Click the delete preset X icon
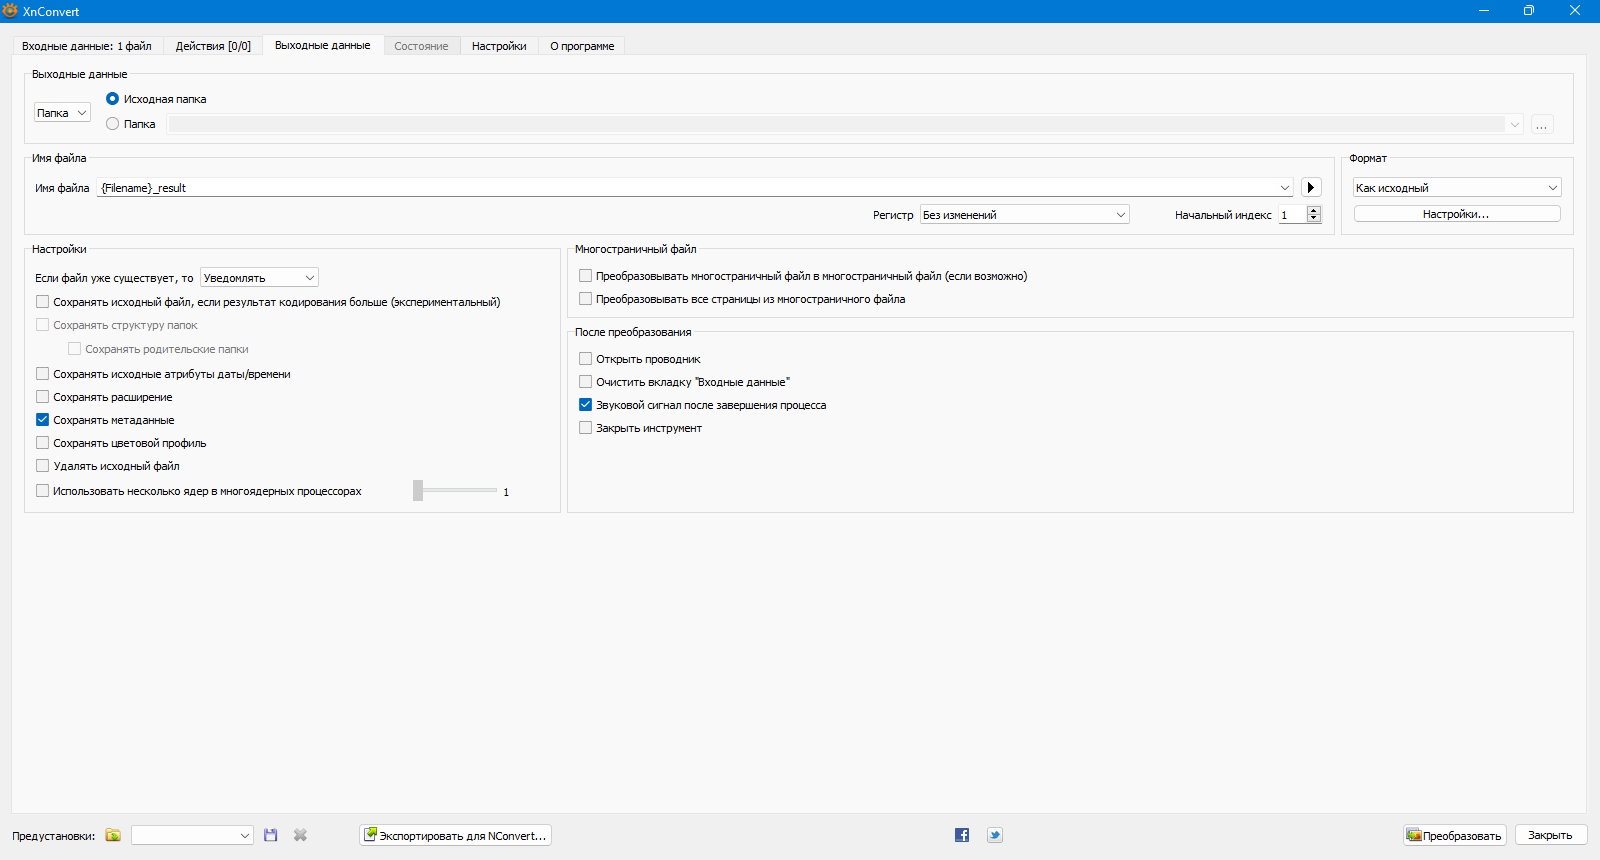The height and width of the screenshot is (860, 1600). pyautogui.click(x=300, y=835)
